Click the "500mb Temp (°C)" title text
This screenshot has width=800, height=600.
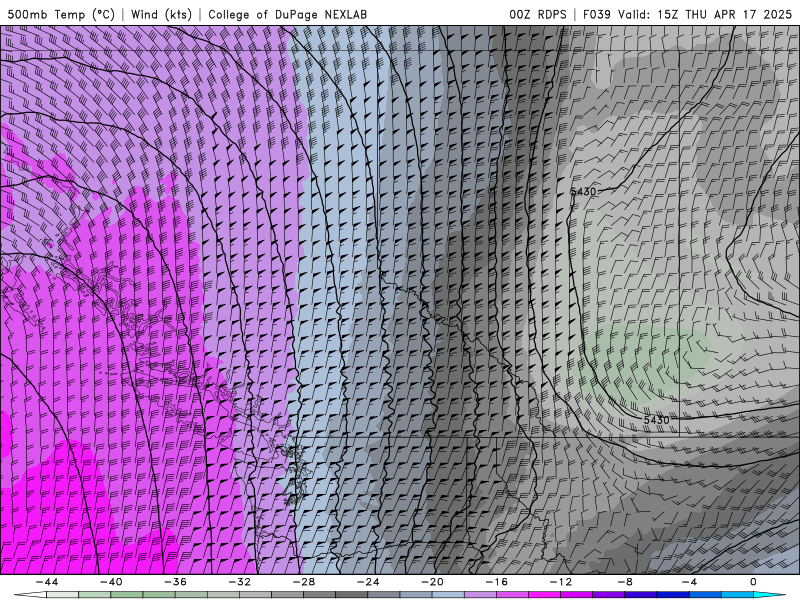pos(61,14)
